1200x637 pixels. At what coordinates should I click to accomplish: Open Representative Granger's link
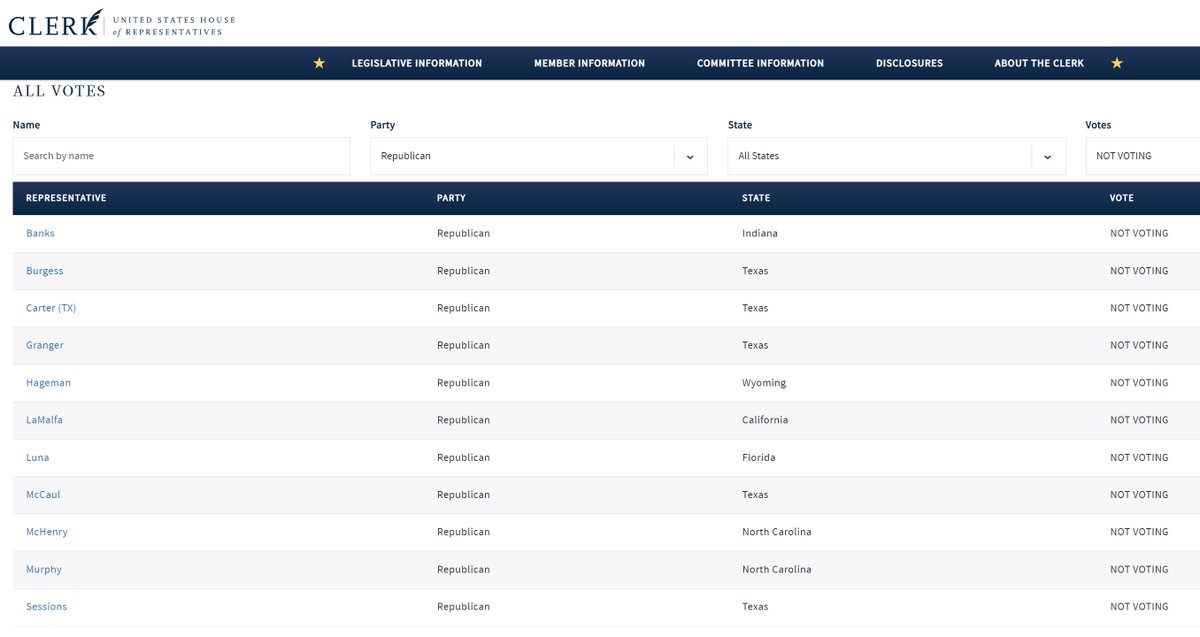pos(44,345)
